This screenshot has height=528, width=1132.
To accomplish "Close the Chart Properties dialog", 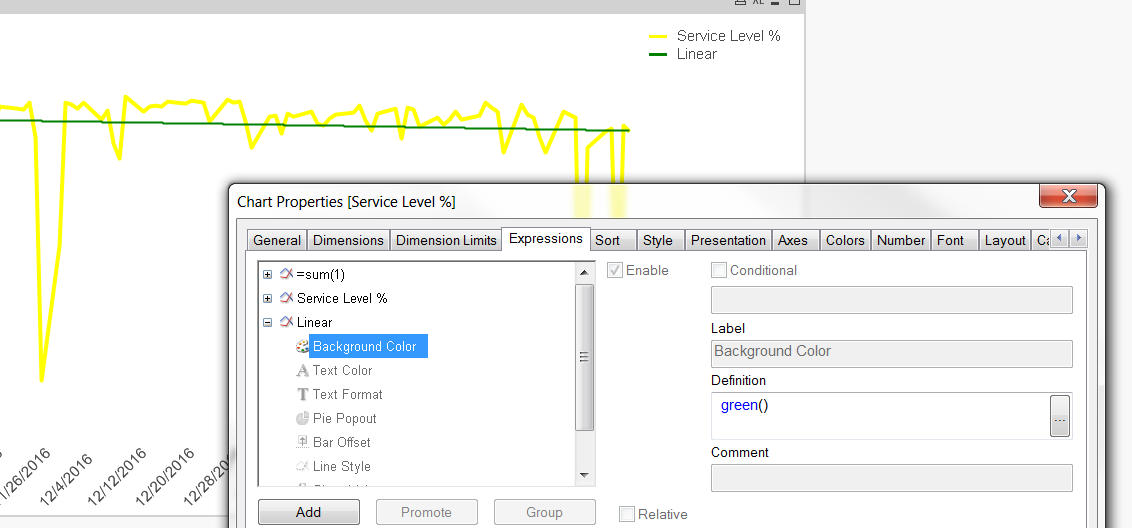I will click(x=1068, y=196).
